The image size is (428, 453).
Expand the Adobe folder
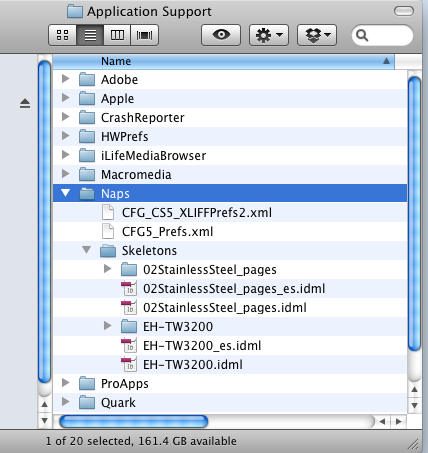66,79
